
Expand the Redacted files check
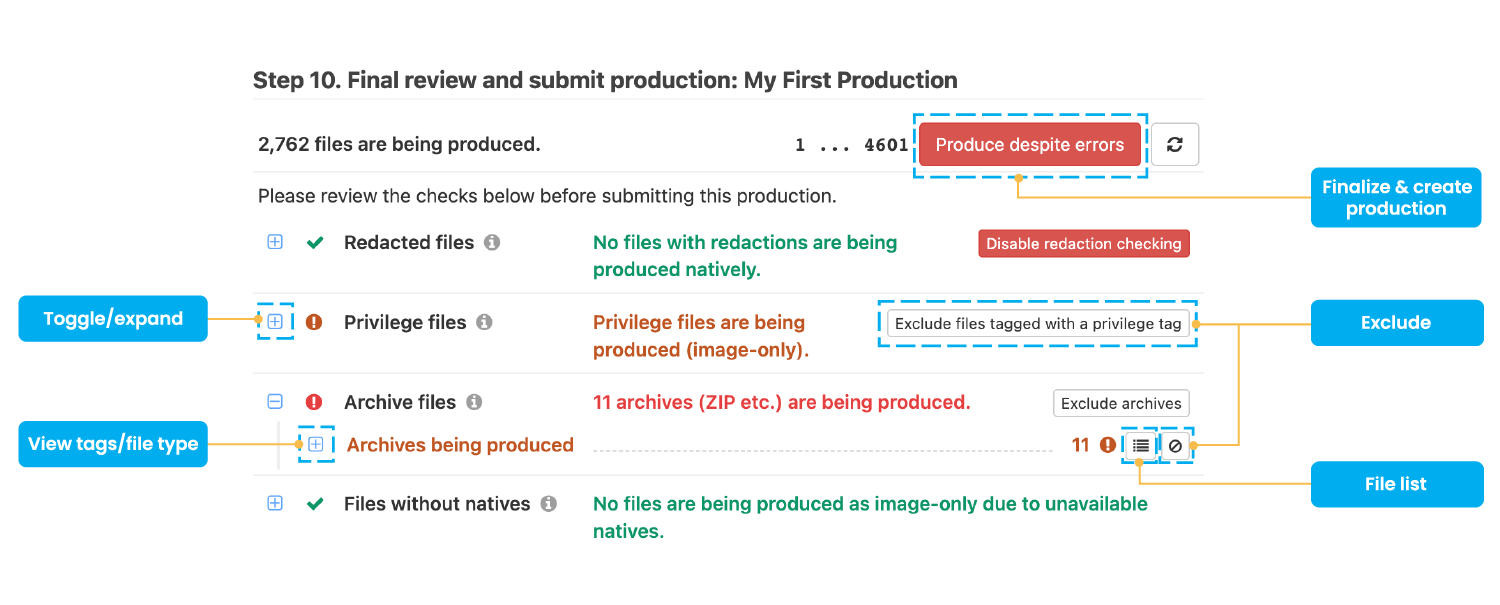click(x=275, y=242)
